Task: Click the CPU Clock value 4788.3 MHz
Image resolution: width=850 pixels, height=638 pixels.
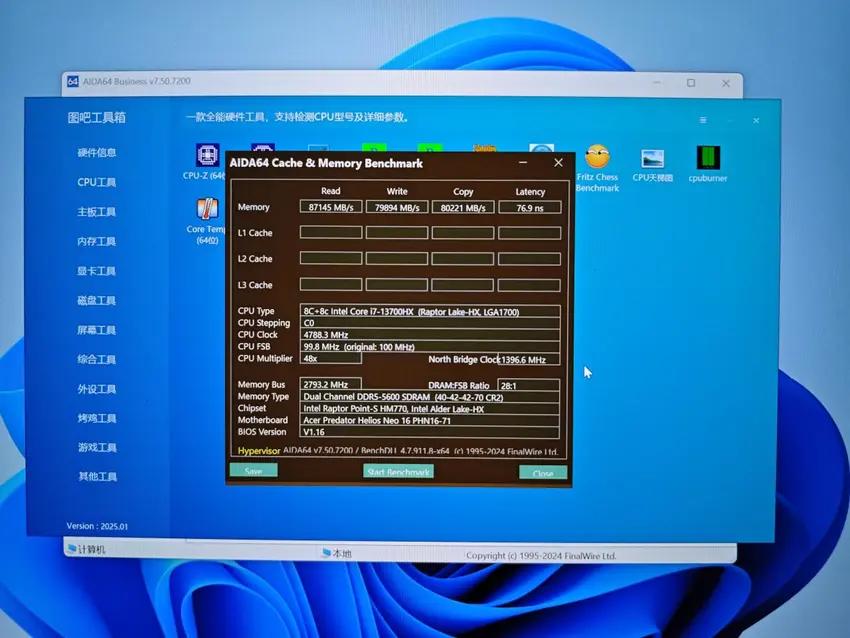Action: coord(430,335)
